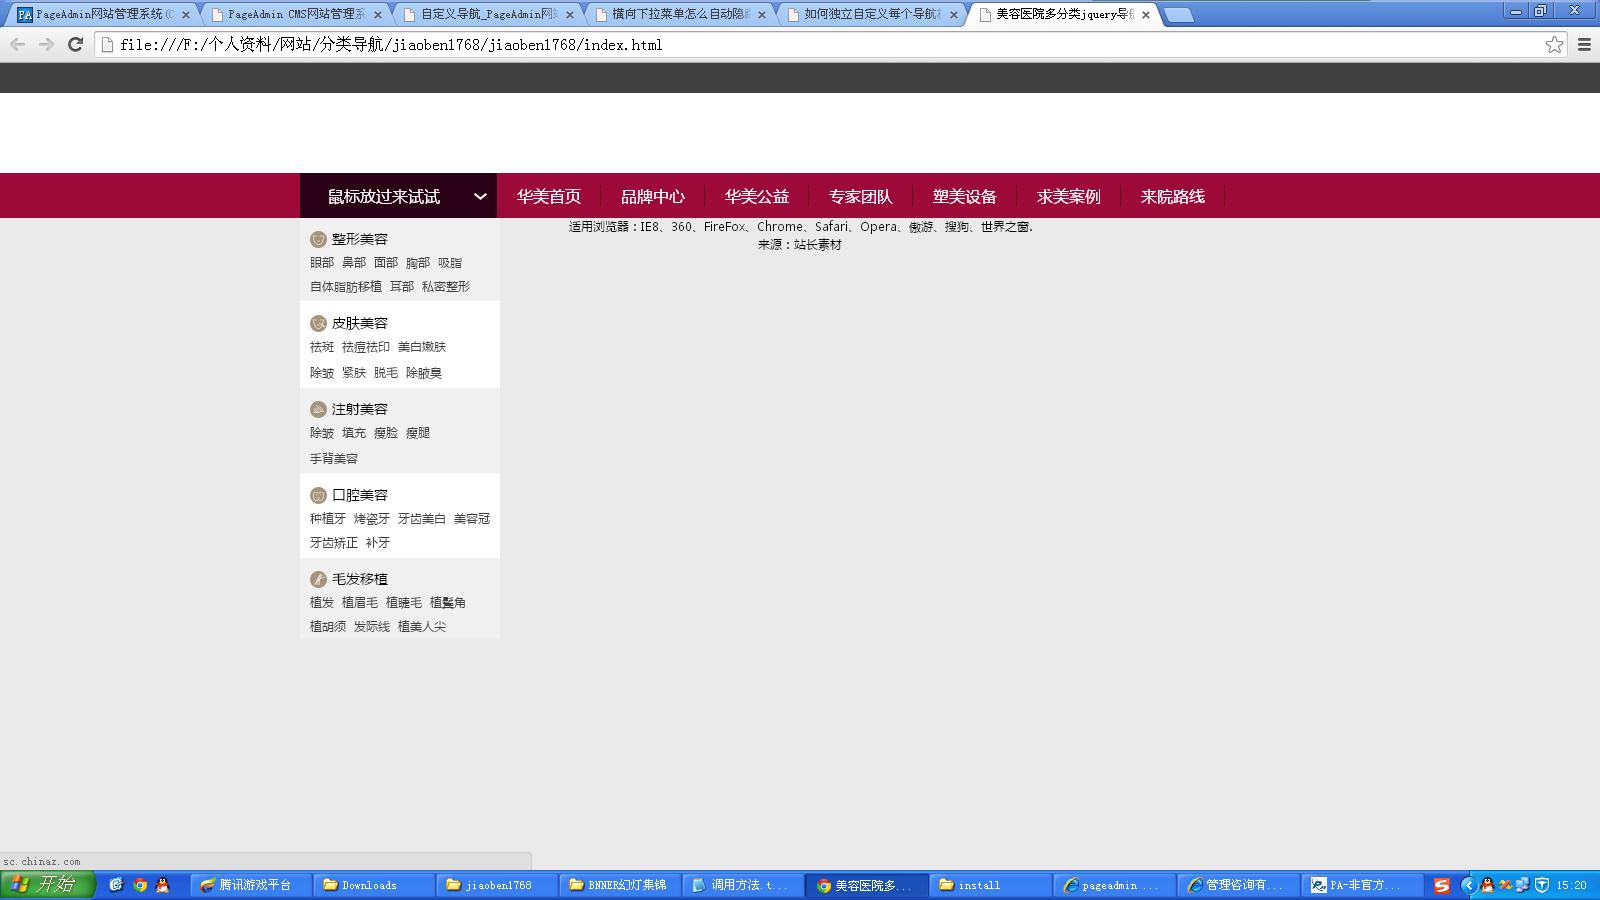Click the 皮肤美容 category icon
Image resolution: width=1600 pixels, height=900 pixels.
[318, 323]
